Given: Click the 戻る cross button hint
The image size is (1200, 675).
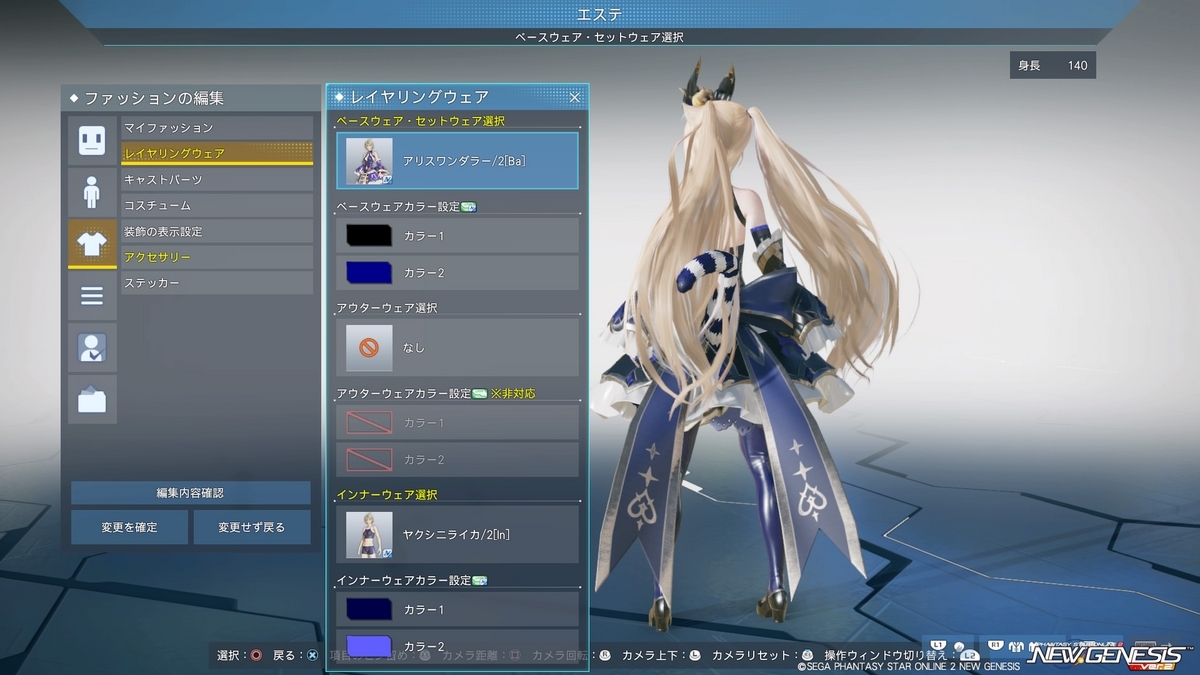Looking at the screenshot, I should [295, 655].
